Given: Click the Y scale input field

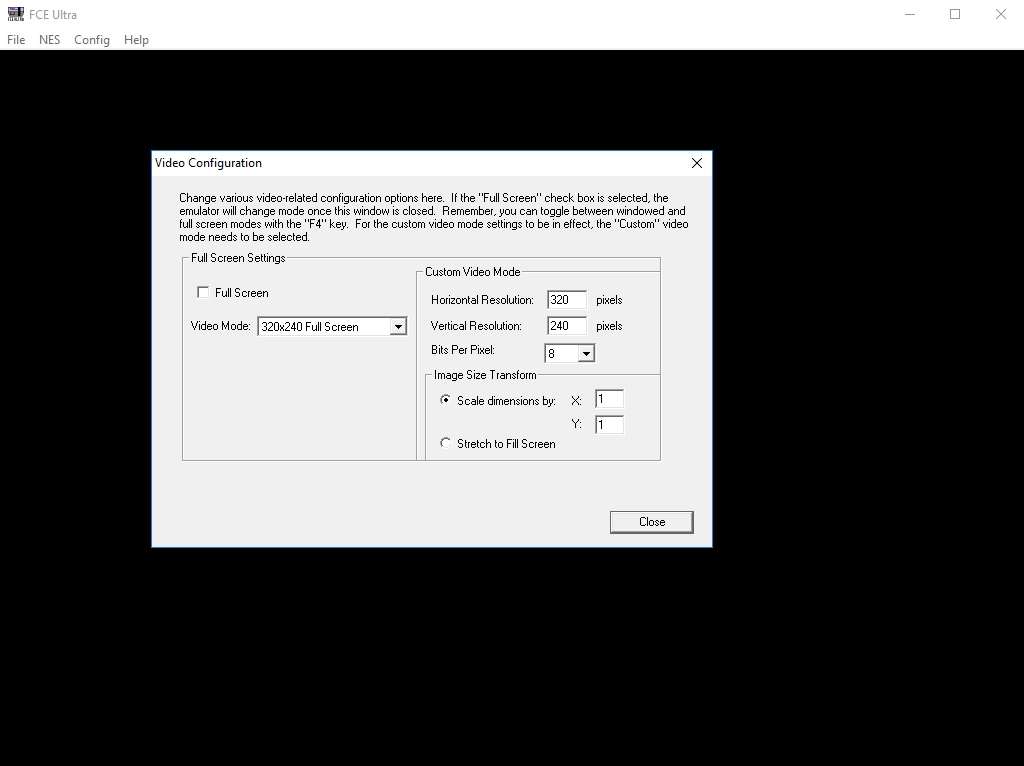Looking at the screenshot, I should pyautogui.click(x=609, y=424).
